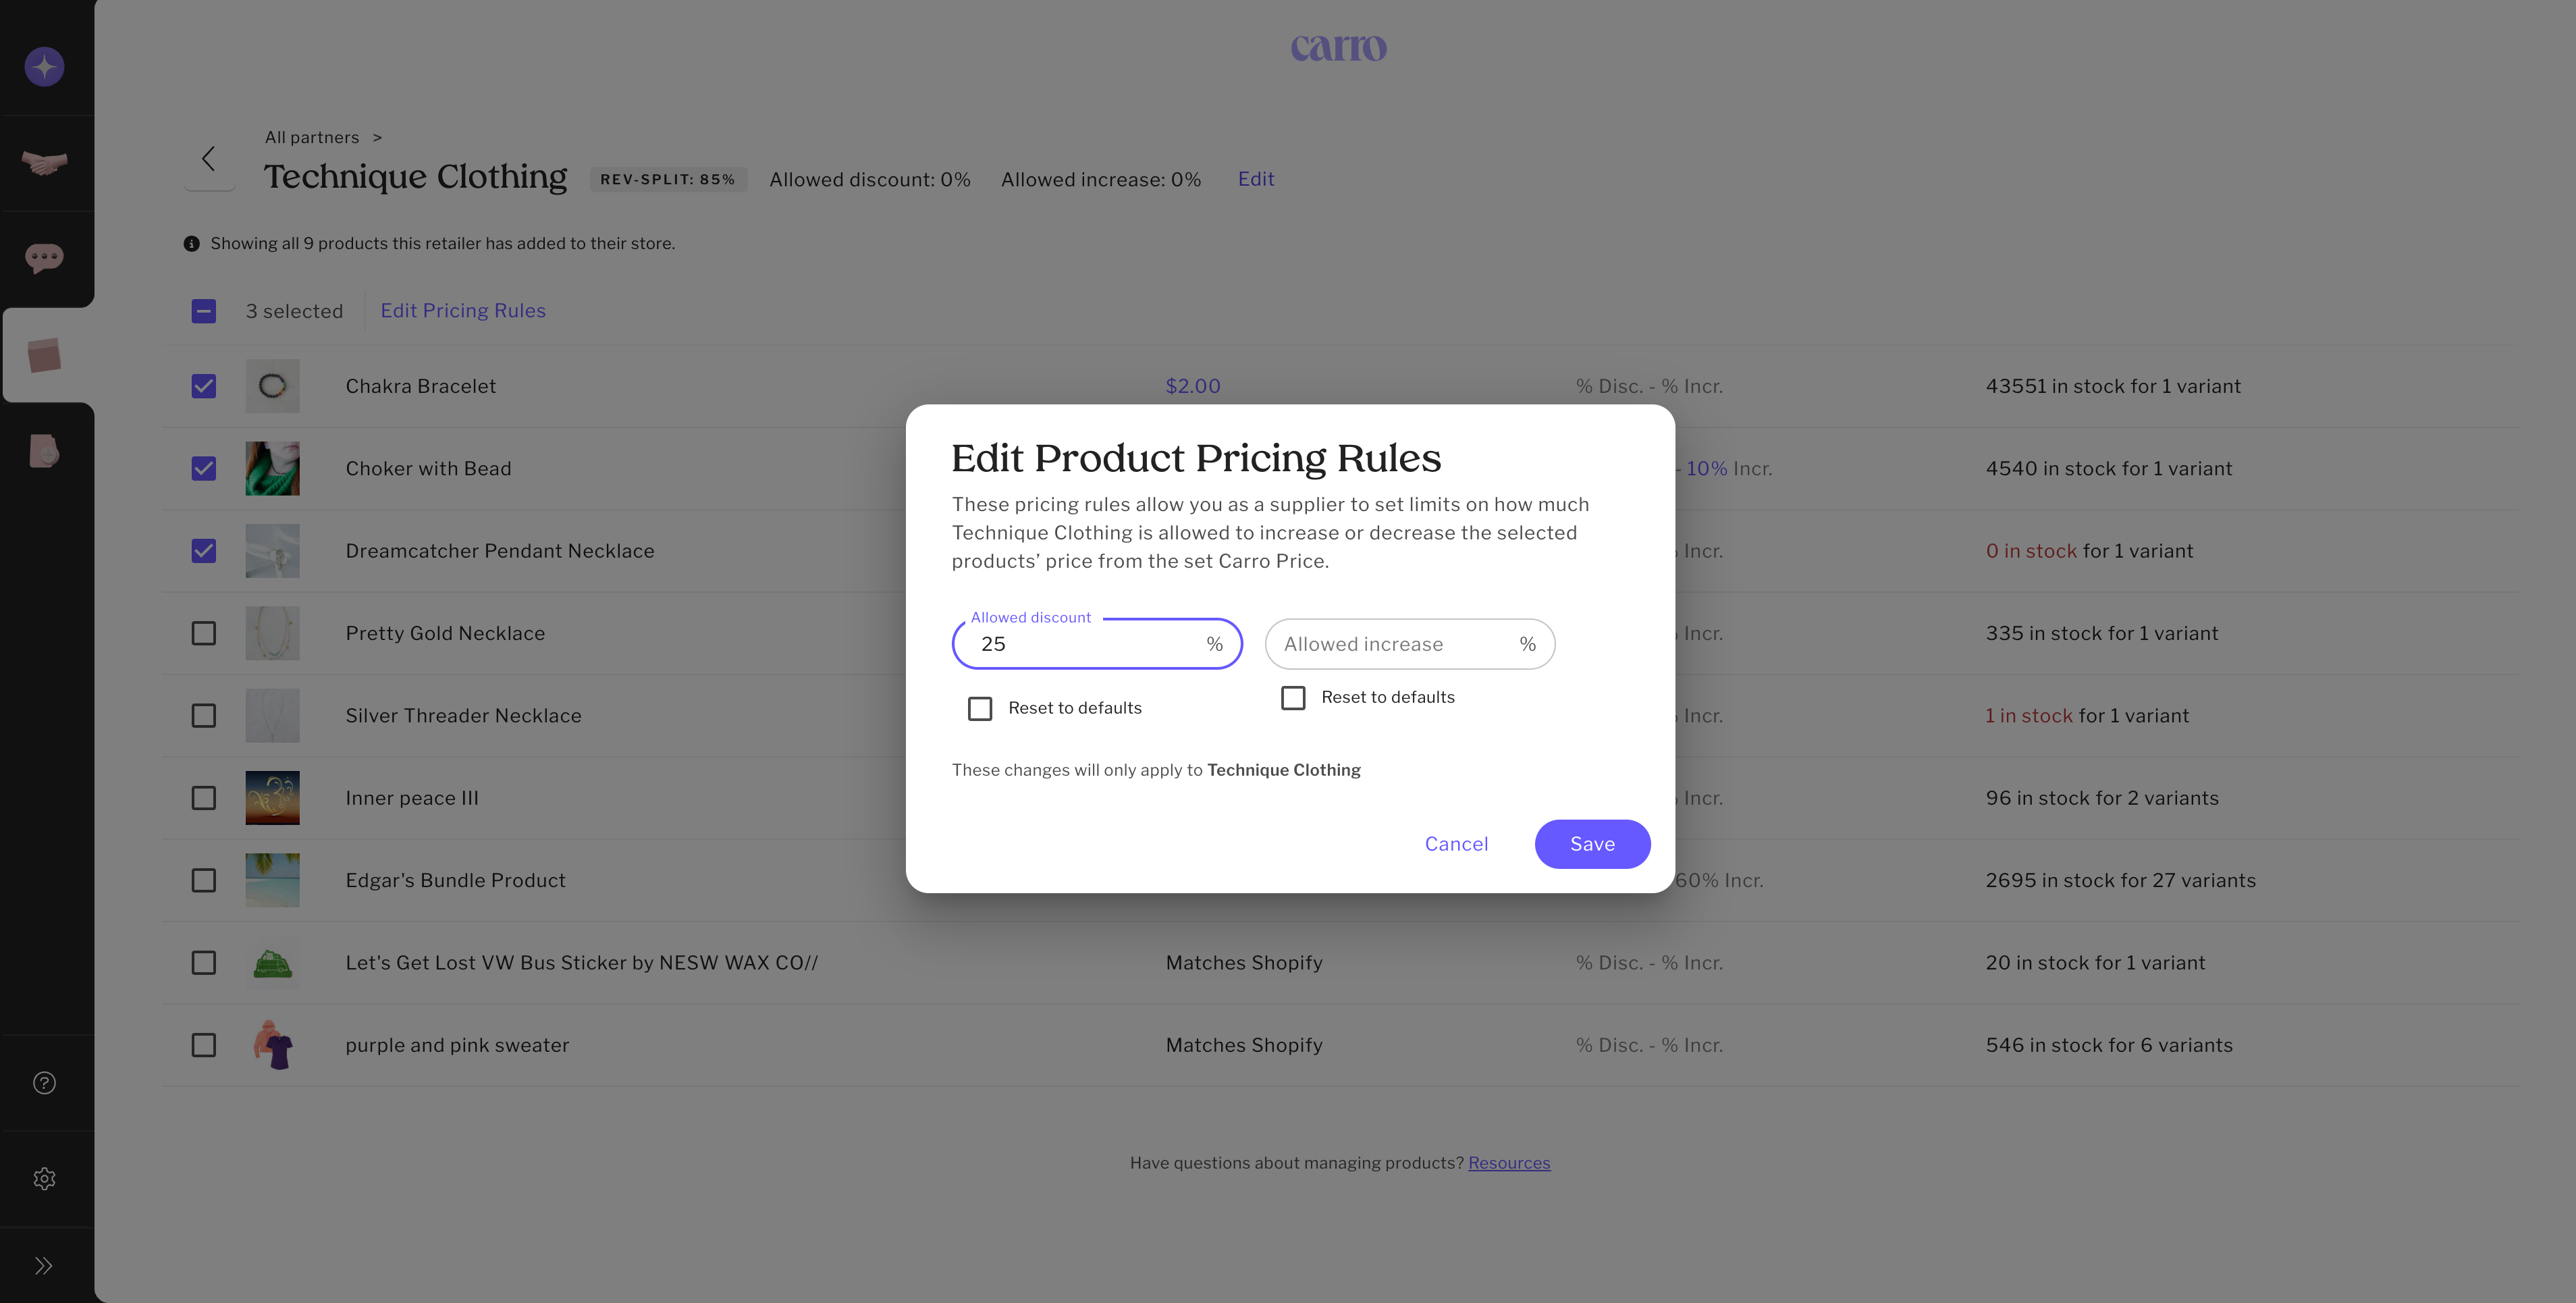
Task: Click the Save button
Action: click(1592, 844)
